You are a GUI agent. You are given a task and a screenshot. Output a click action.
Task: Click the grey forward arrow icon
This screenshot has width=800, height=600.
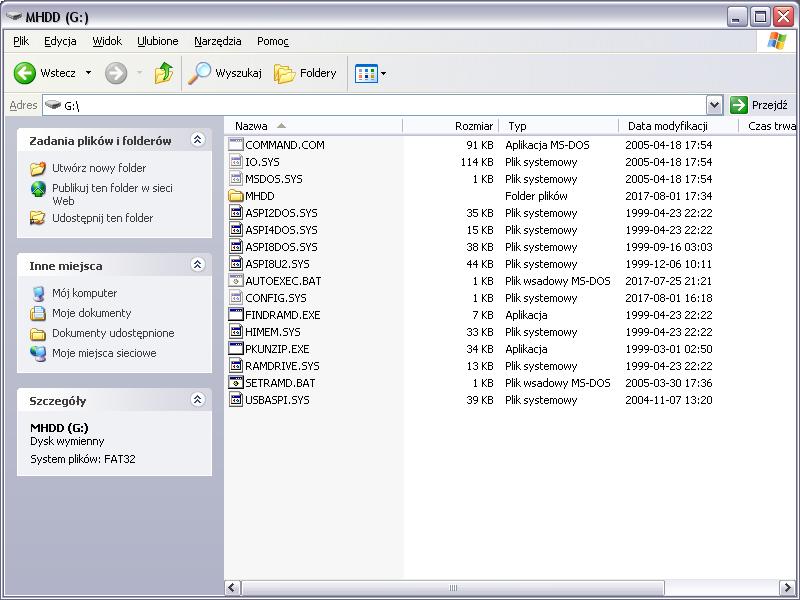pos(116,73)
